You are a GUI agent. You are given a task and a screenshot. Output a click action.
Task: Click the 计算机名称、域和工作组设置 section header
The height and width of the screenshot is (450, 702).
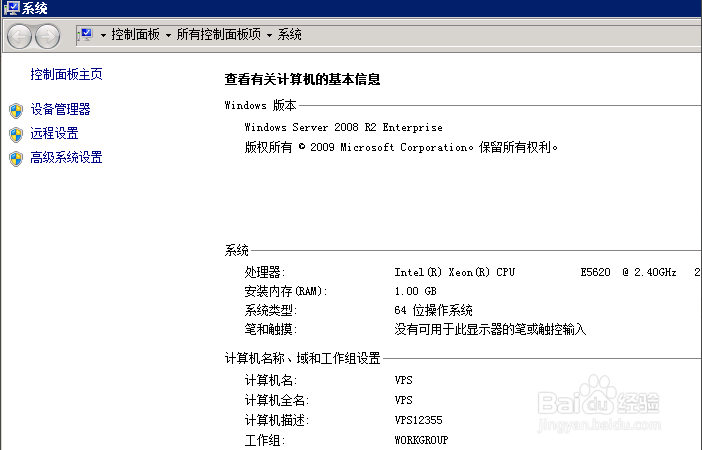tap(302, 358)
